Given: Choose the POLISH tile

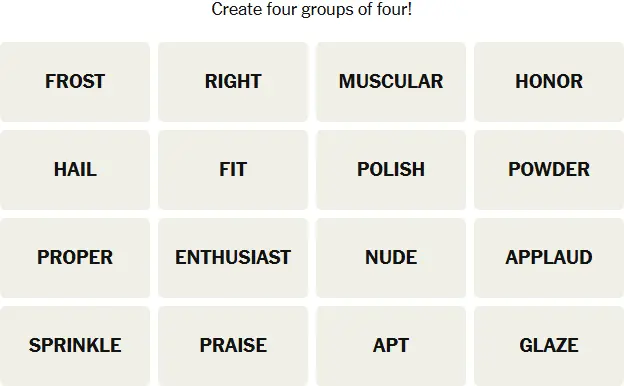Looking at the screenshot, I should point(391,170).
